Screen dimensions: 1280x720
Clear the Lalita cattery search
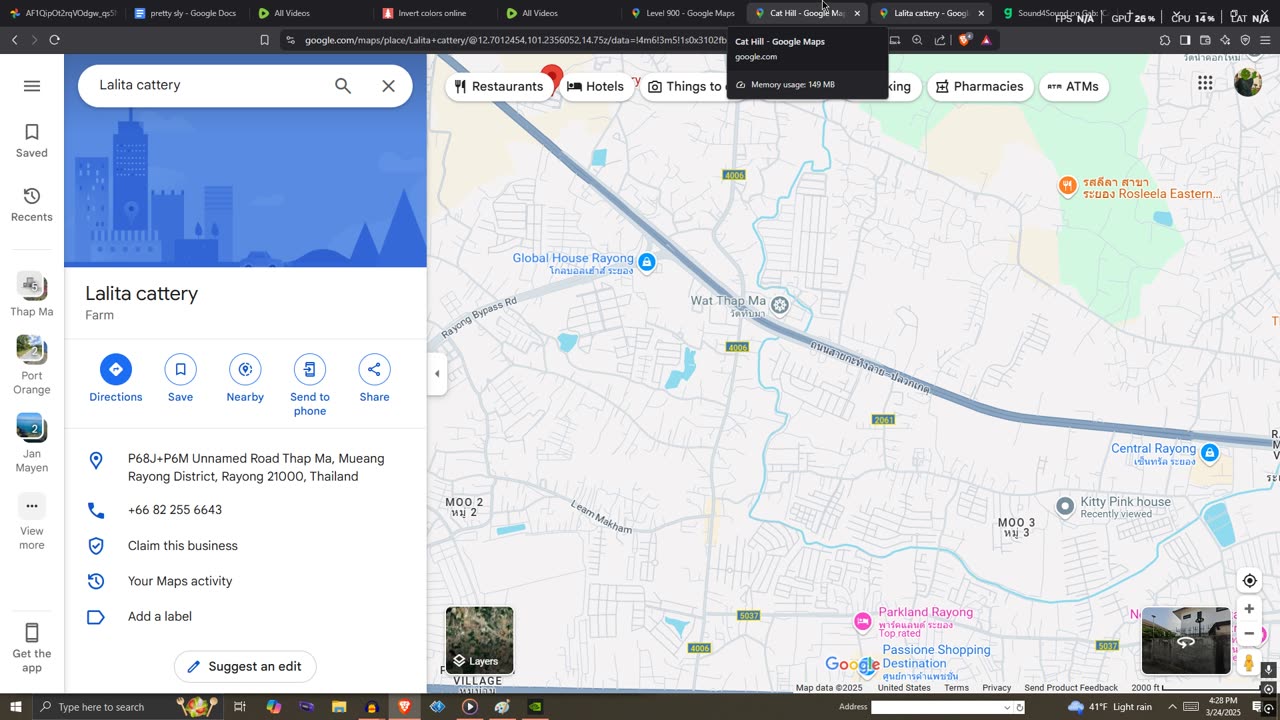pyautogui.click(x=389, y=86)
